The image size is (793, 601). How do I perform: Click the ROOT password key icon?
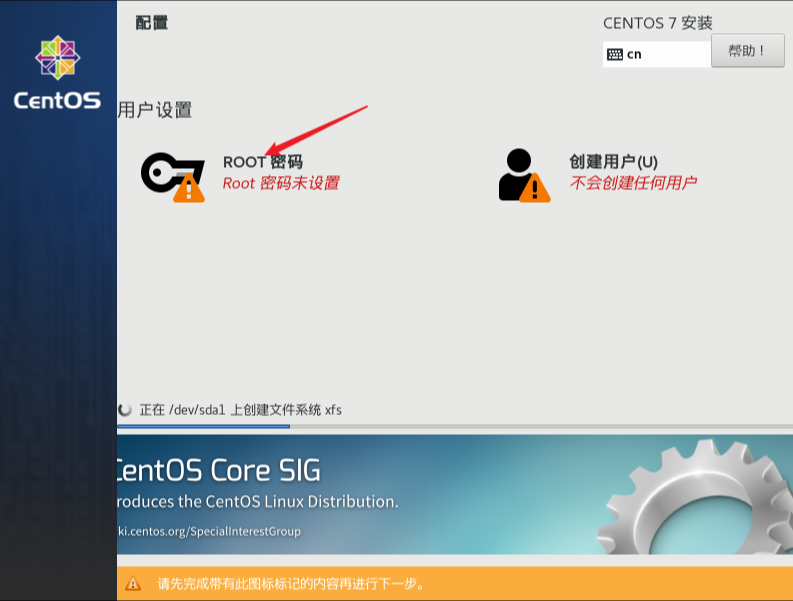point(172,177)
